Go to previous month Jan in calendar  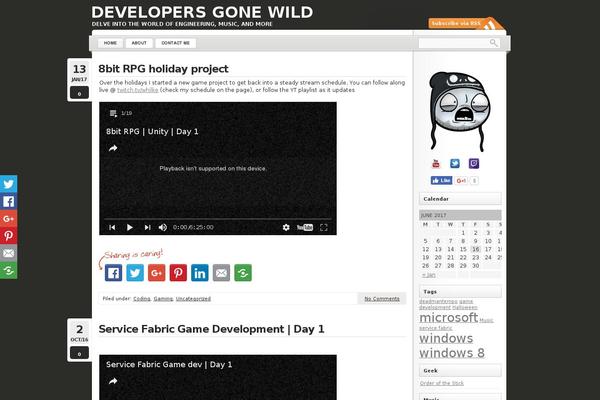pos(429,275)
